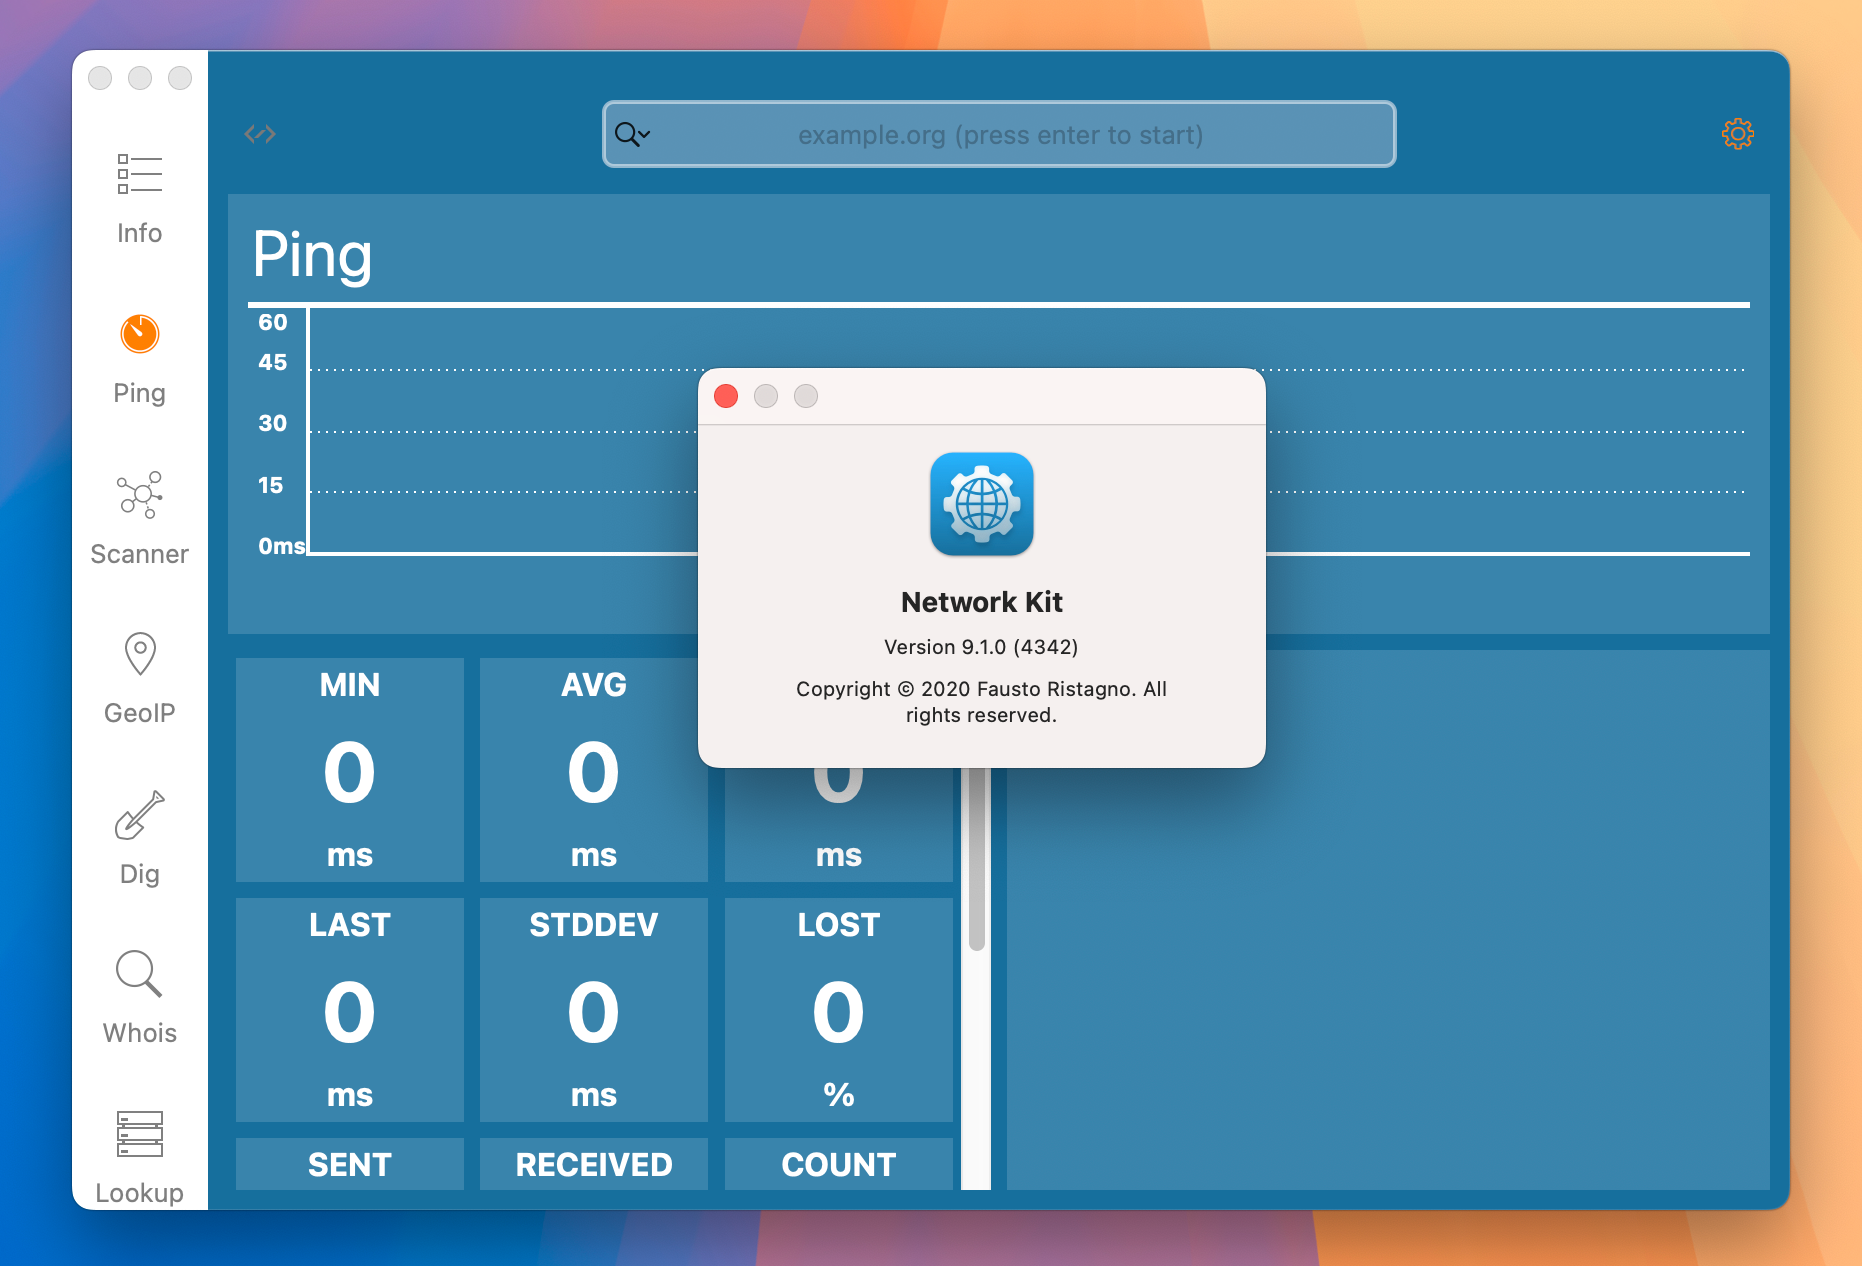
Task: Open the Info section in sidebar
Action: (x=139, y=200)
